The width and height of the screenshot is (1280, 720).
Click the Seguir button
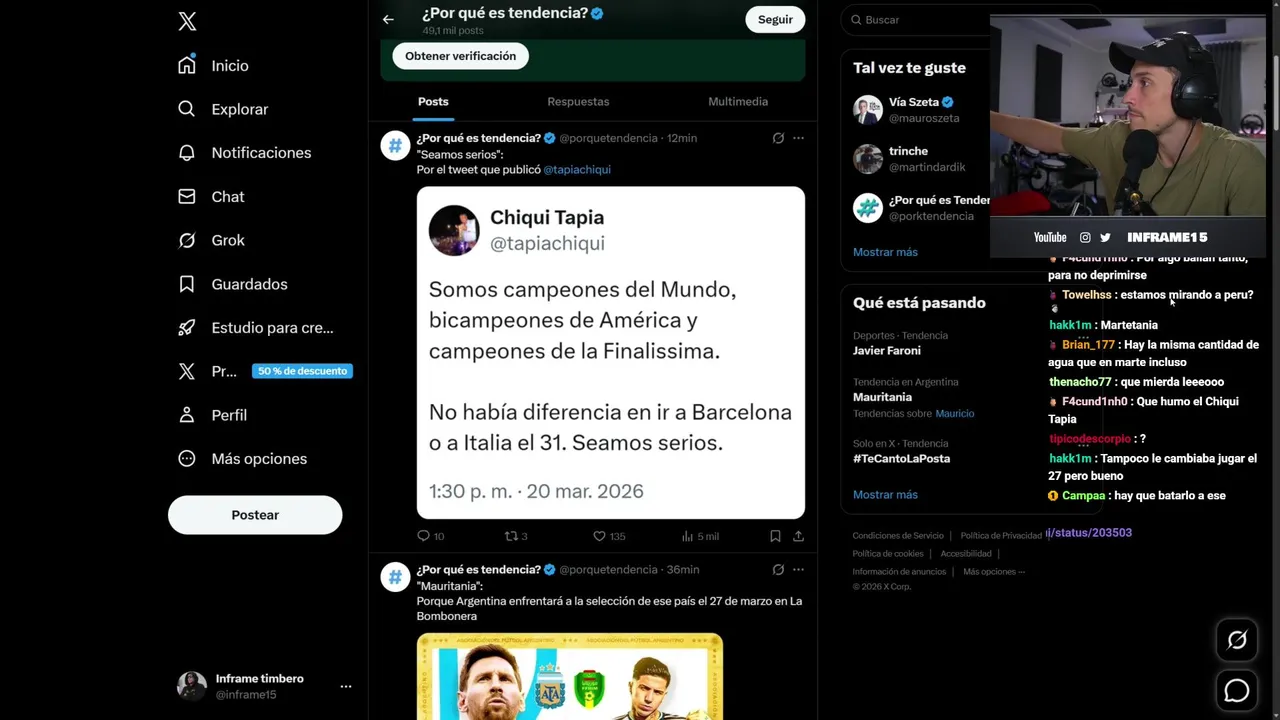coord(775,19)
